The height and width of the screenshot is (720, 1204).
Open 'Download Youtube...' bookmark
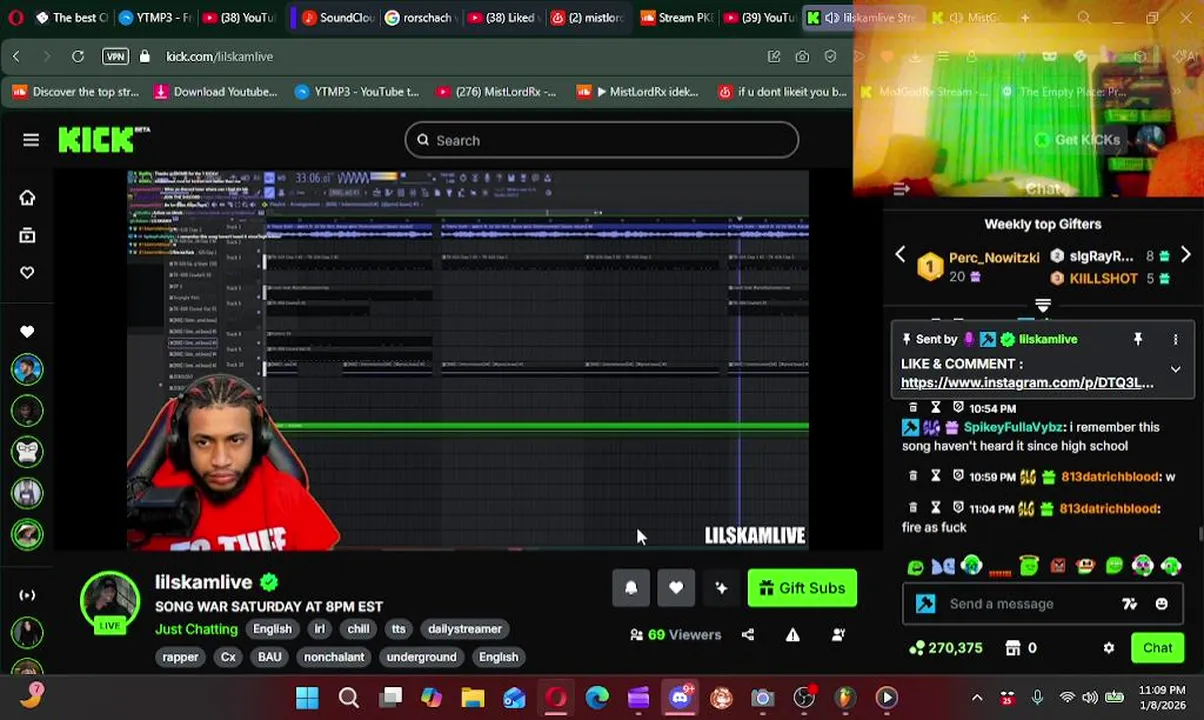coord(215,91)
